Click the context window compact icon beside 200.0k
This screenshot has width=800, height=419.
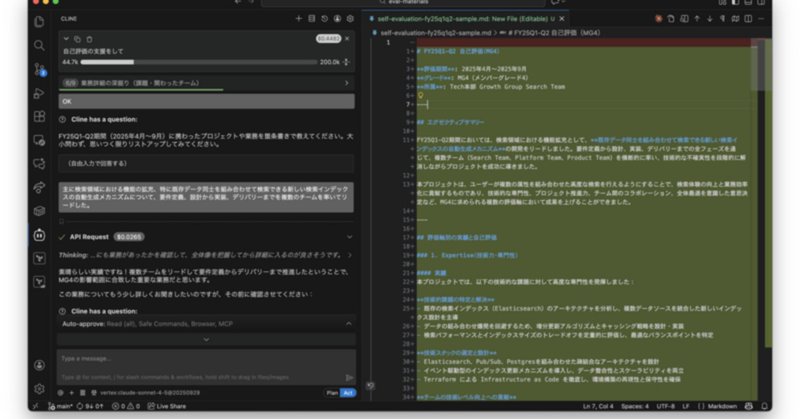click(x=346, y=62)
